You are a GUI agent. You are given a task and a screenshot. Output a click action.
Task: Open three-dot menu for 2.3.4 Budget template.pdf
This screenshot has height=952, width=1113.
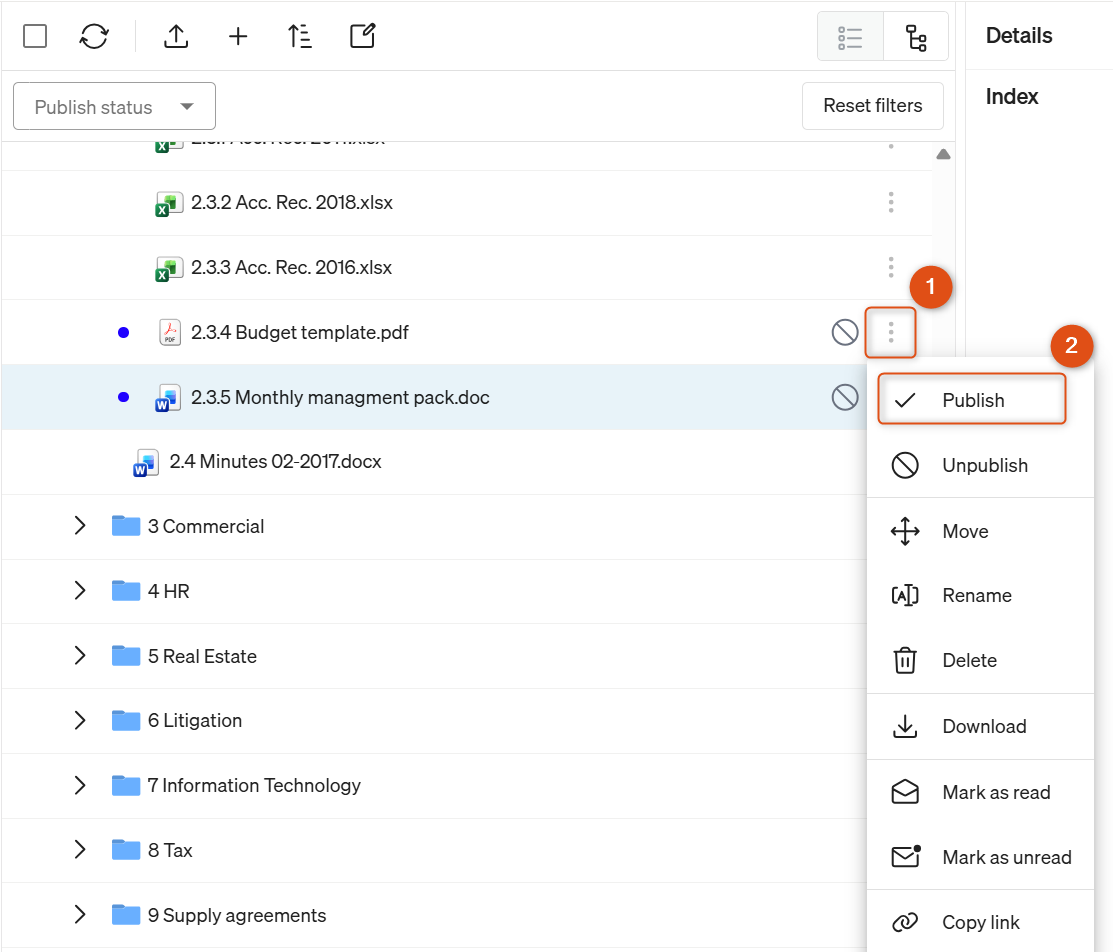[x=891, y=332]
